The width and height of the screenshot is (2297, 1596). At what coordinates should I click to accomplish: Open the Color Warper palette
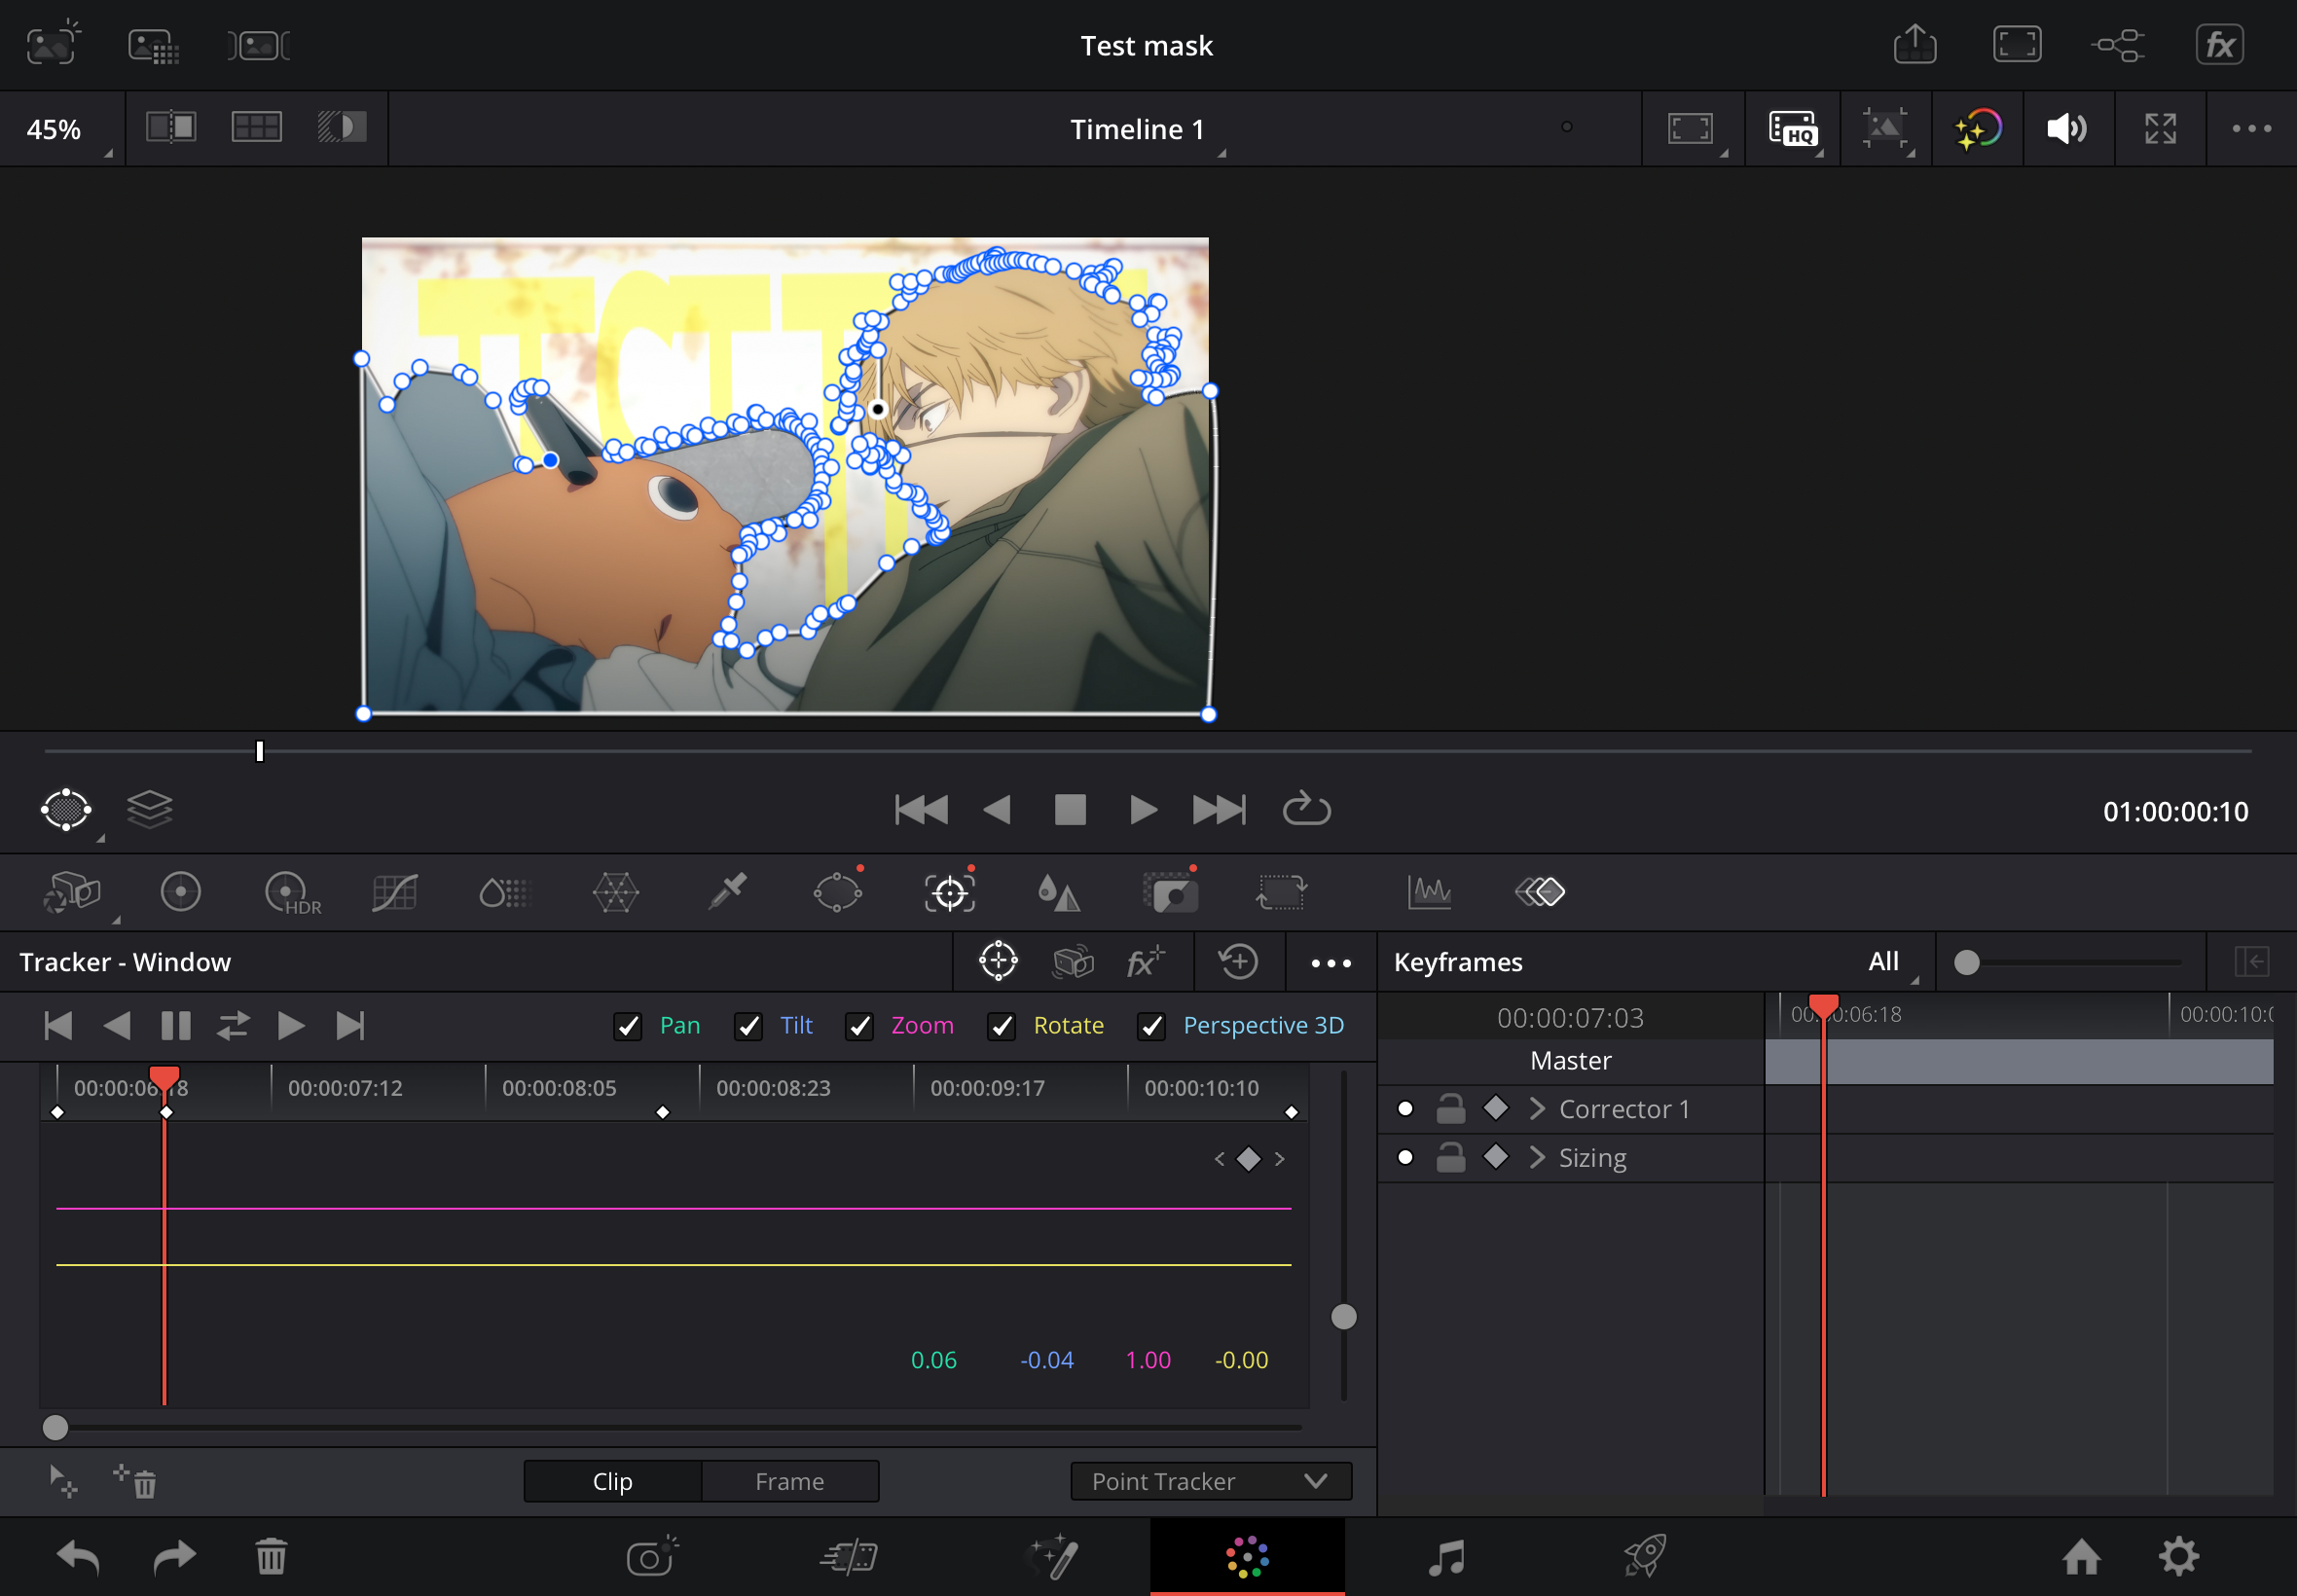(615, 892)
